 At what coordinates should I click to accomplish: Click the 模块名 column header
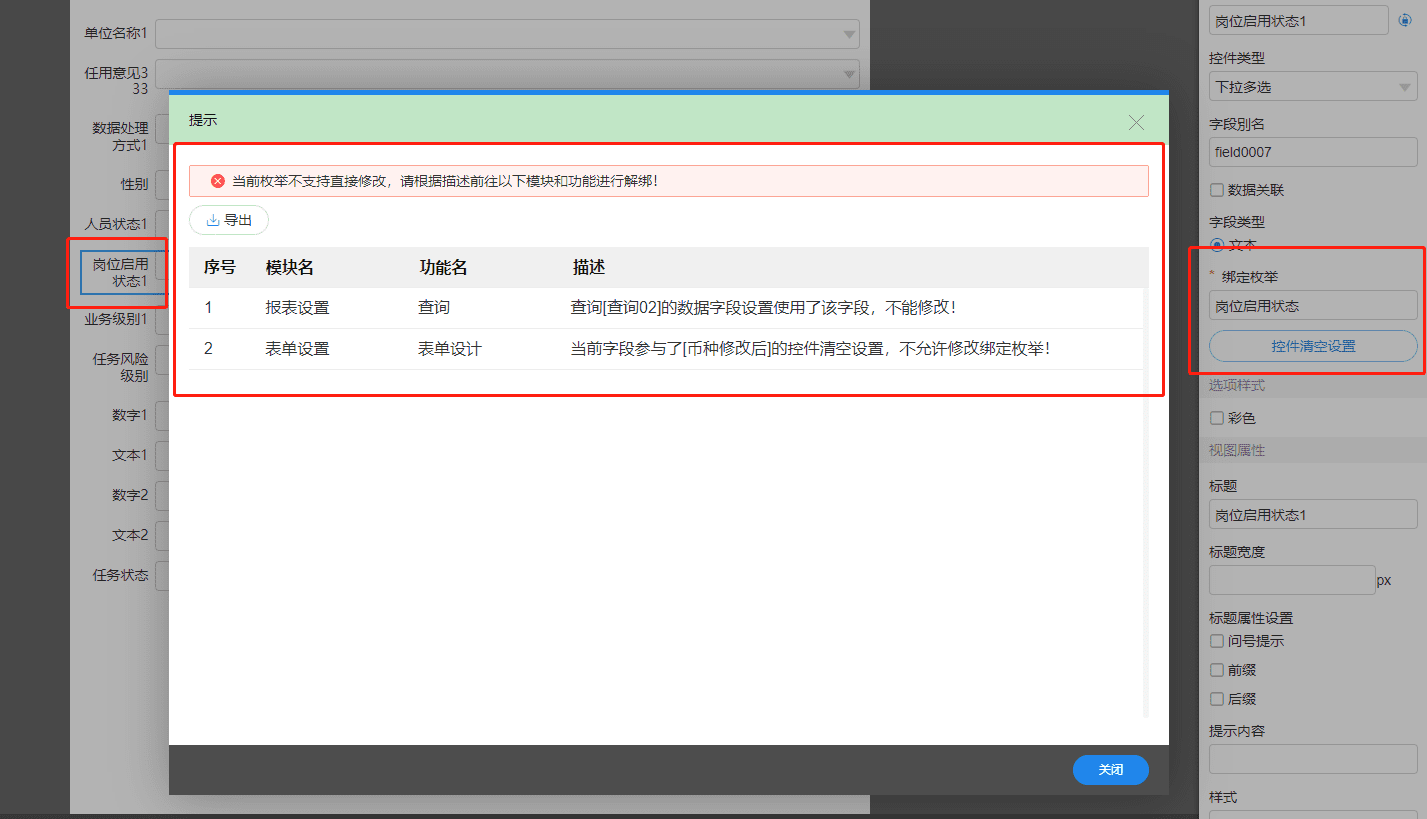pos(290,267)
